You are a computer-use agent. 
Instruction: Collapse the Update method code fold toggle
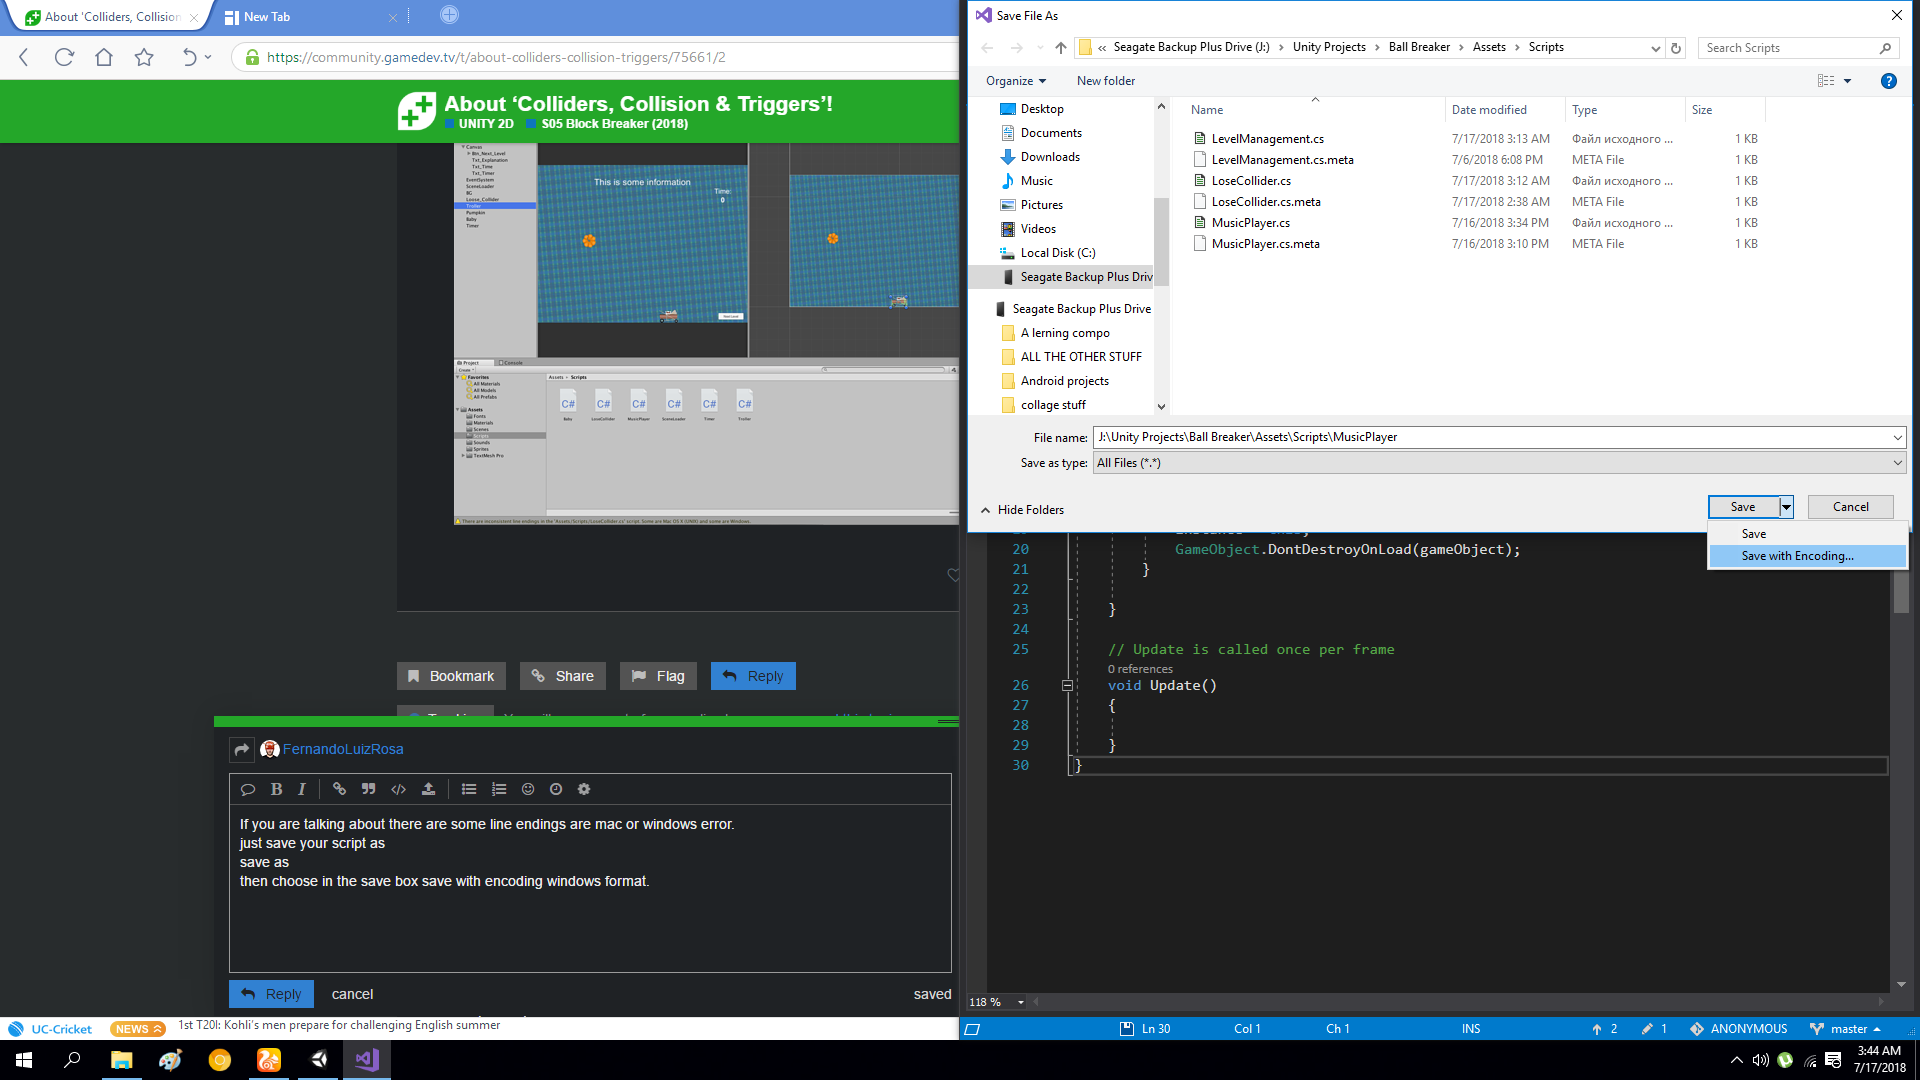click(x=1067, y=686)
